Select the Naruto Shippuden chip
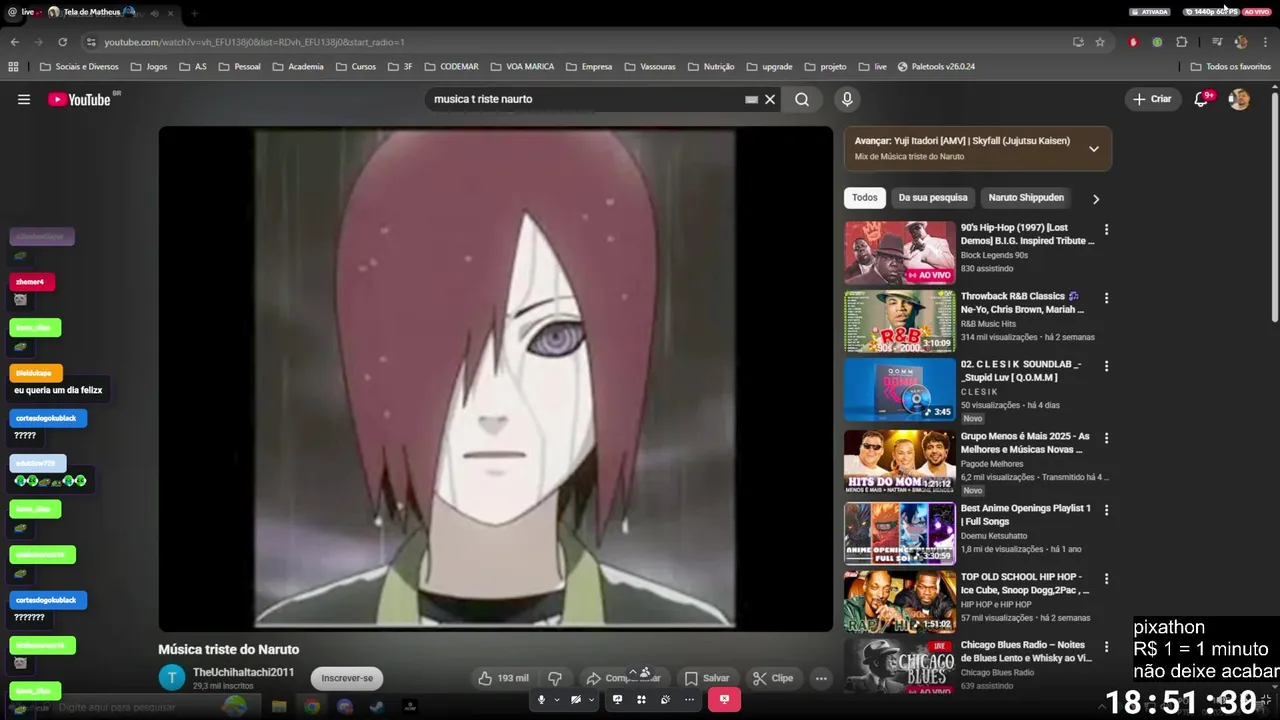The height and width of the screenshot is (720, 1280). (x=1026, y=198)
